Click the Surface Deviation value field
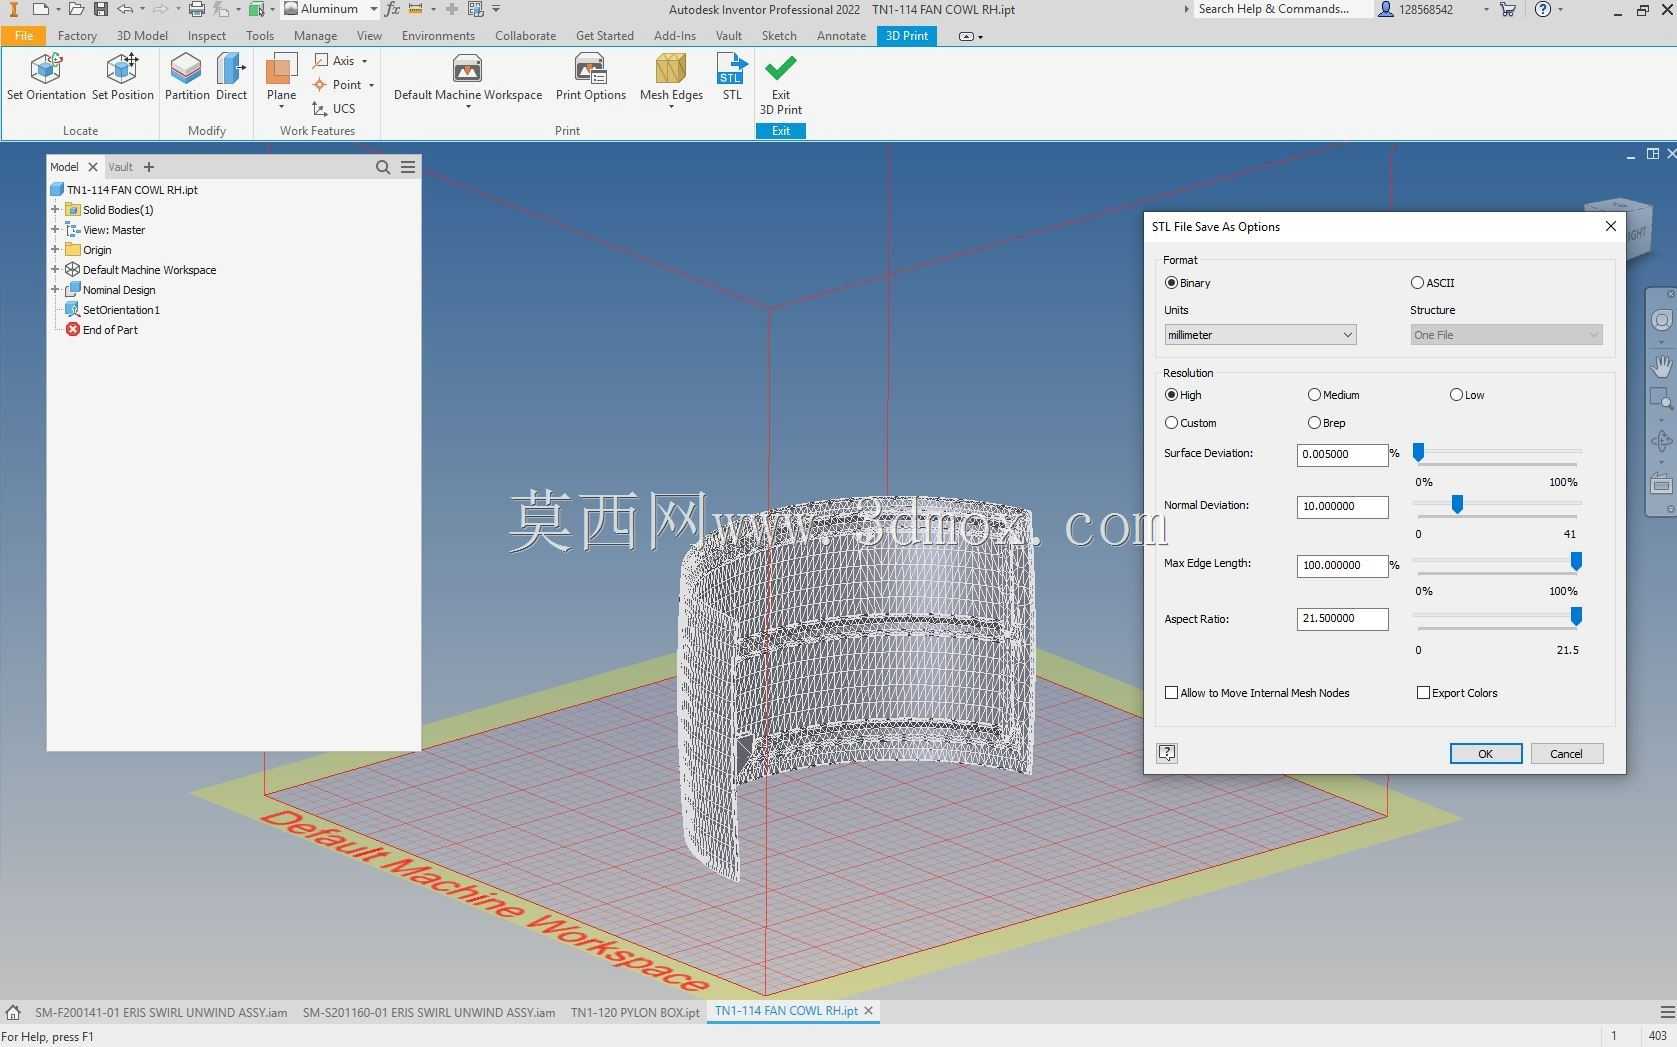This screenshot has width=1677, height=1047. coord(1342,454)
